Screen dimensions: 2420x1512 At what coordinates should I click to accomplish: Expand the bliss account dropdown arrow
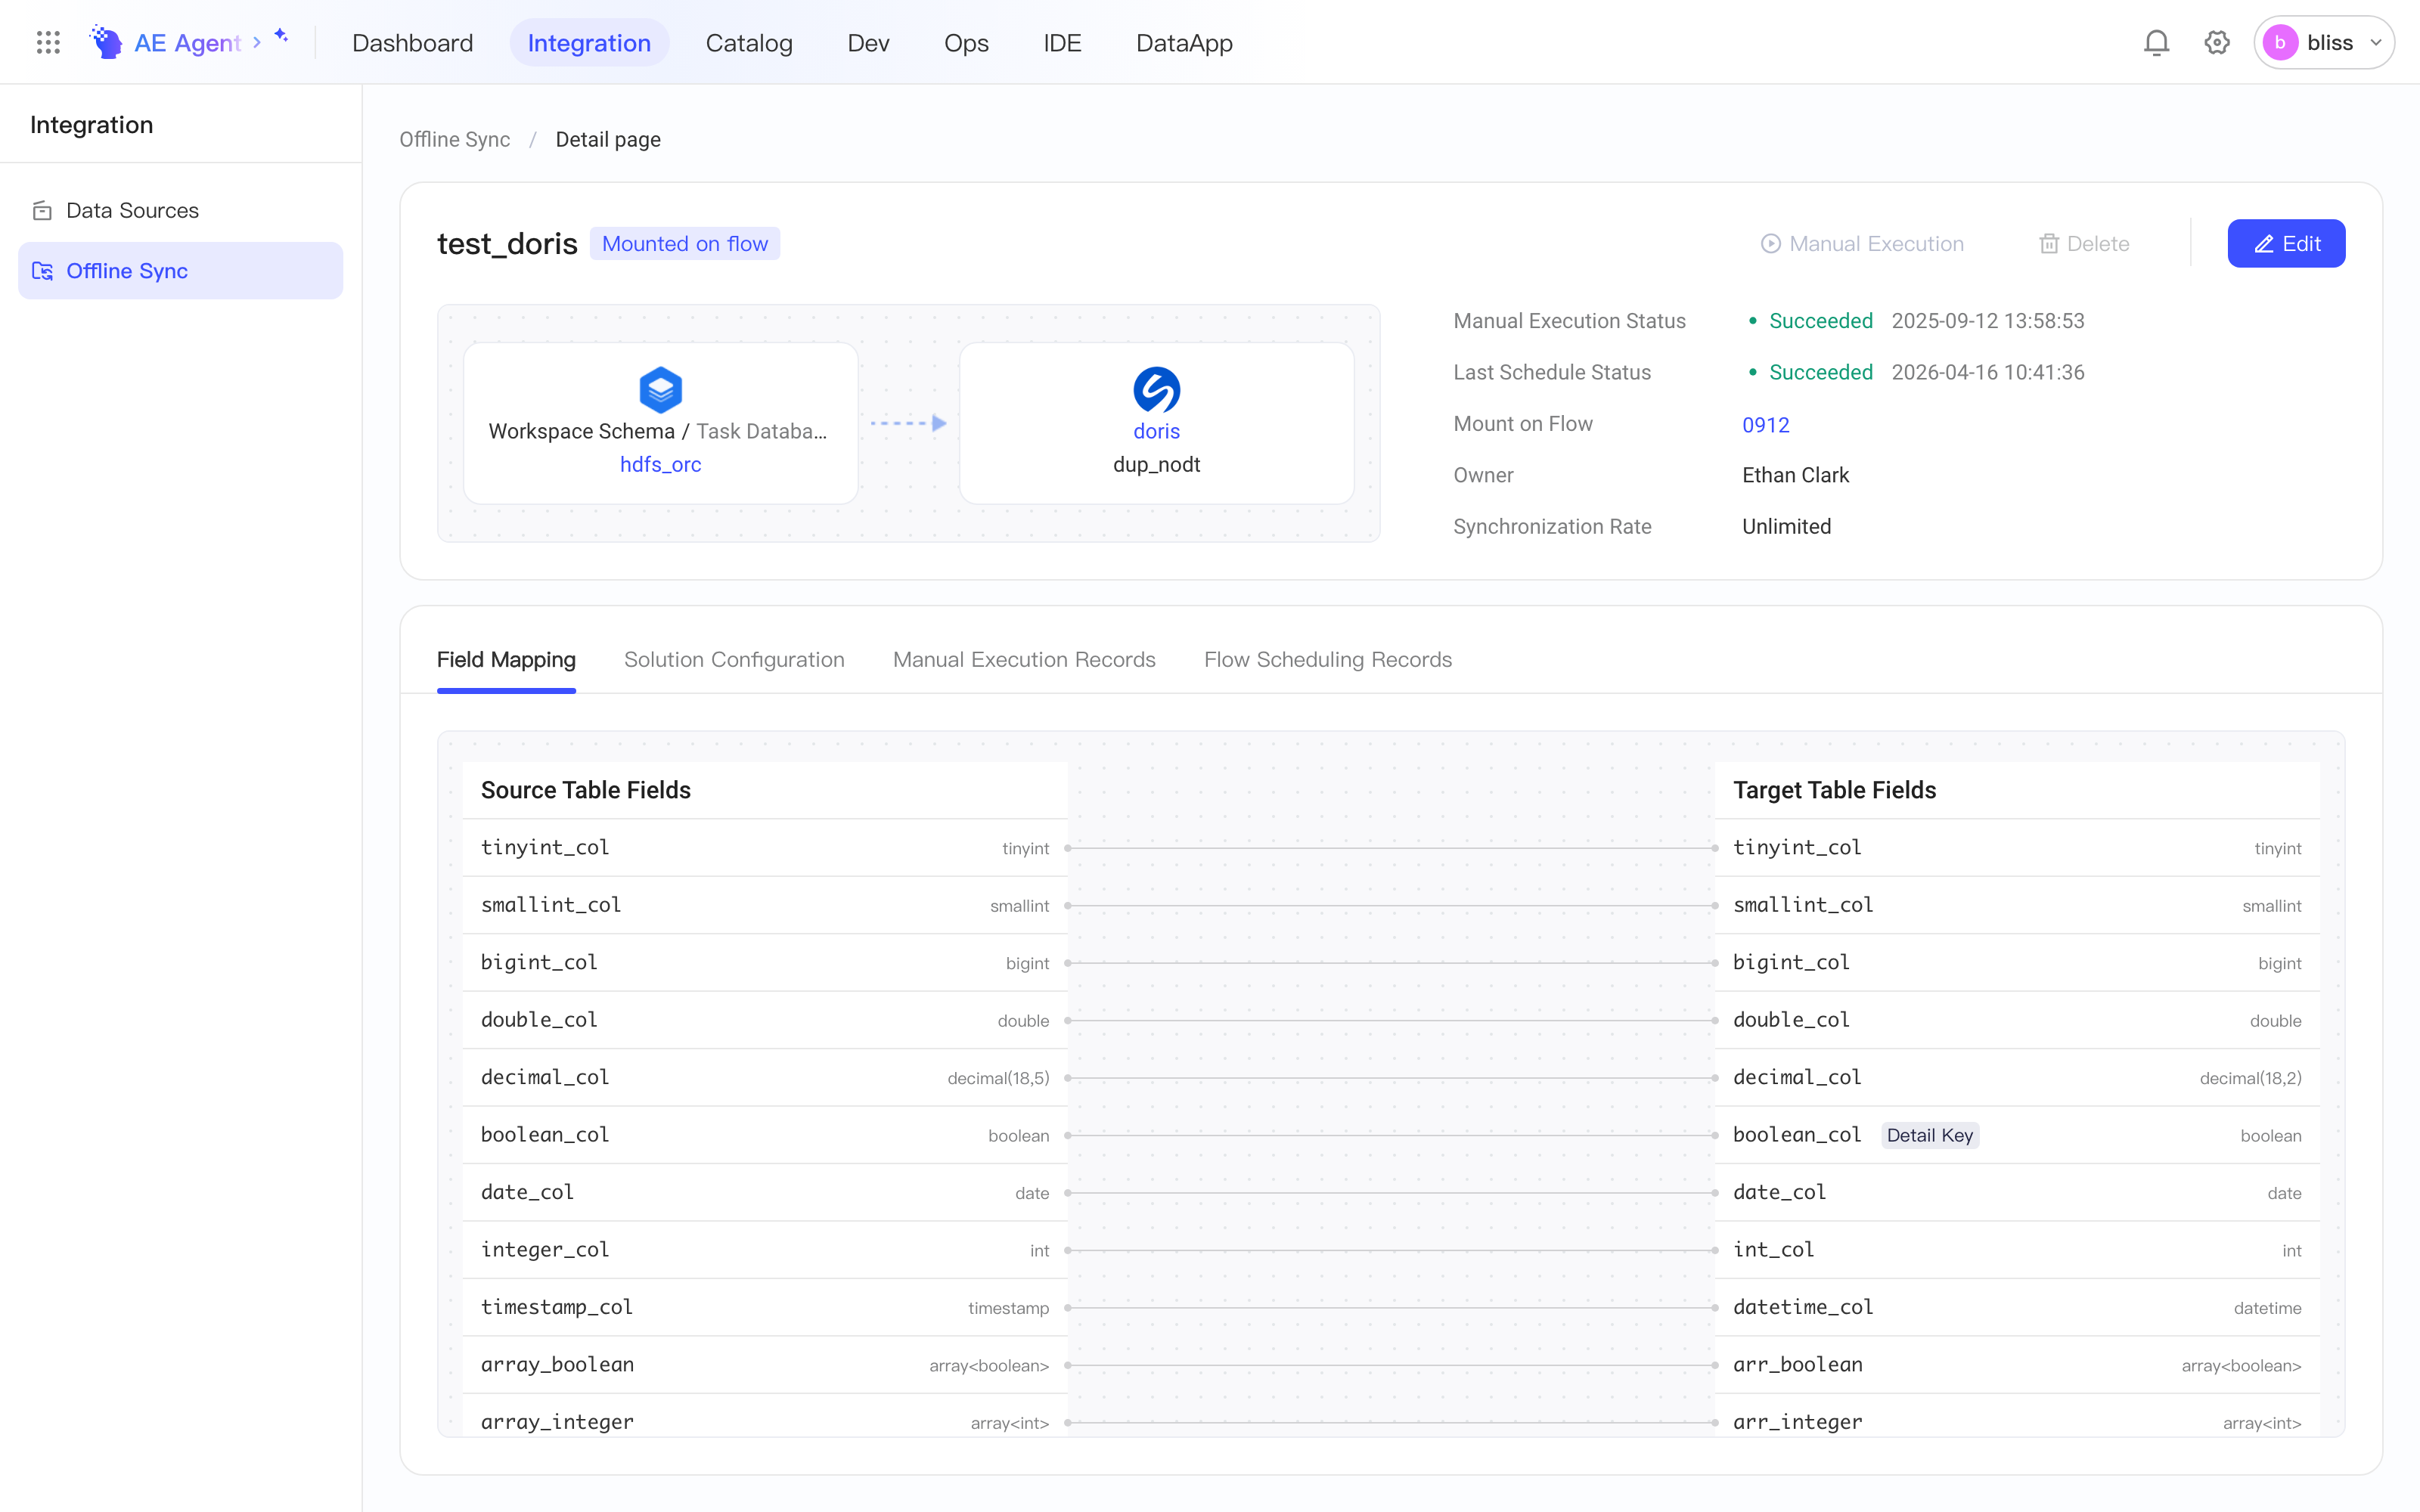coord(2376,43)
